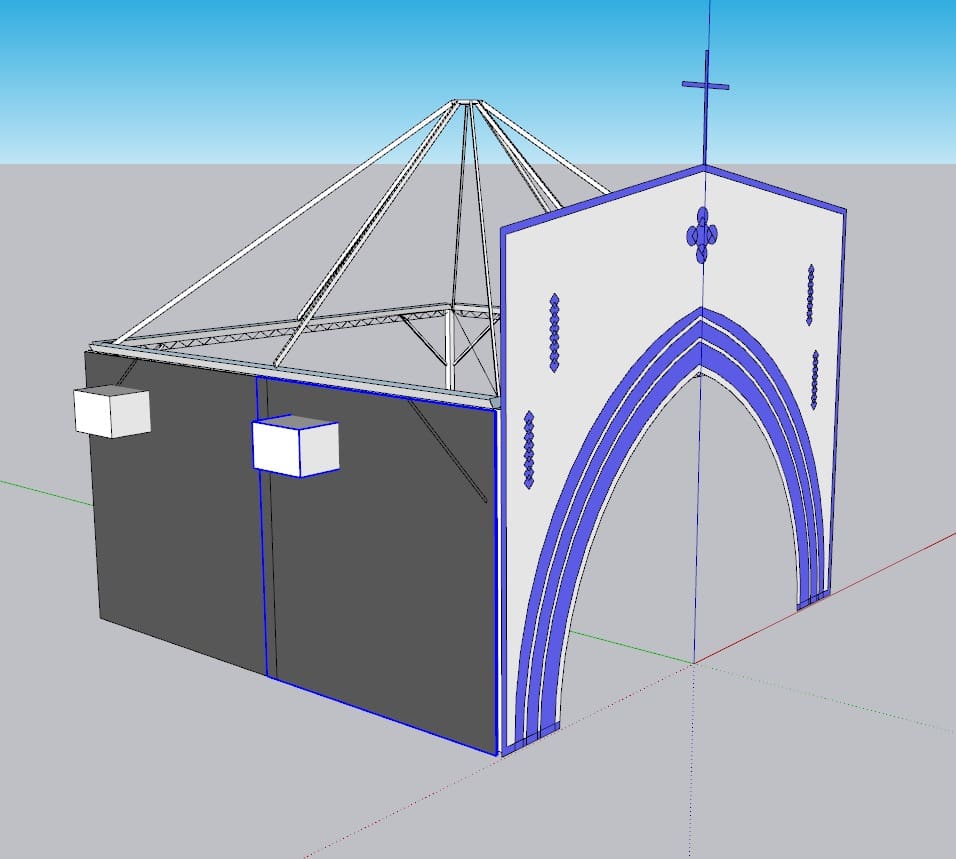Click the axes origin point on the ground
Image resolution: width=956 pixels, height=859 pixels.
click(693, 662)
